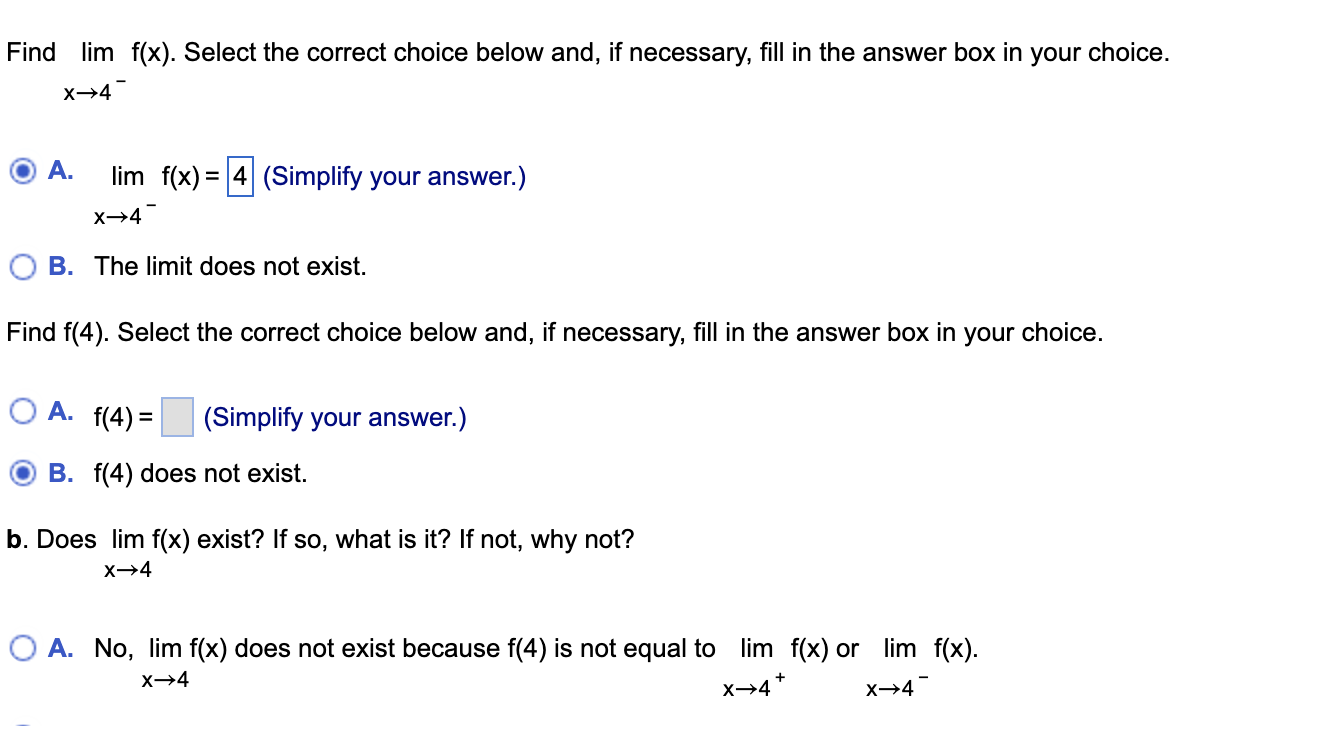Select choice A for the left-hand limit question
1338x752 pixels.
[22, 170]
